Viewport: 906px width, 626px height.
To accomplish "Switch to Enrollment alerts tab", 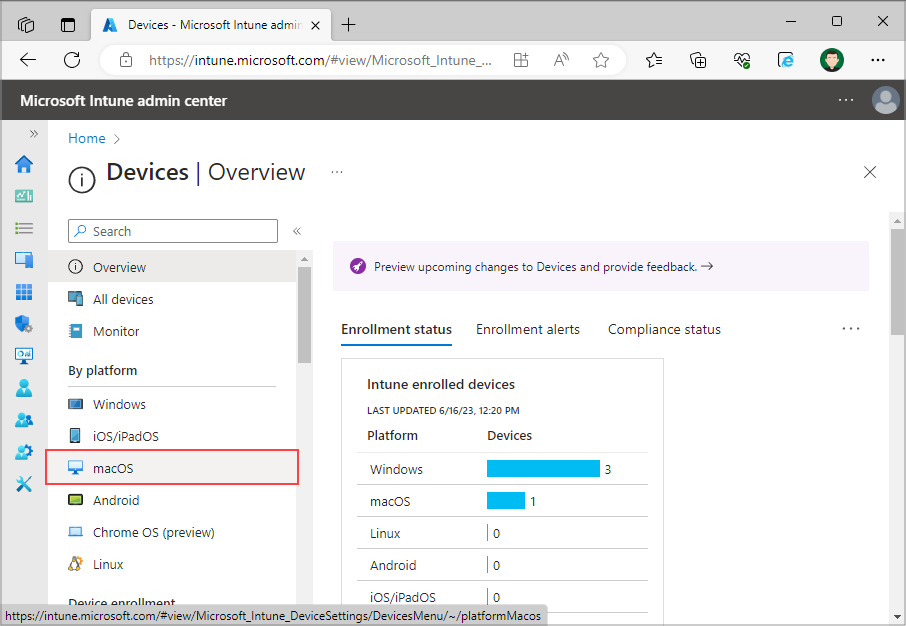I will tap(528, 329).
